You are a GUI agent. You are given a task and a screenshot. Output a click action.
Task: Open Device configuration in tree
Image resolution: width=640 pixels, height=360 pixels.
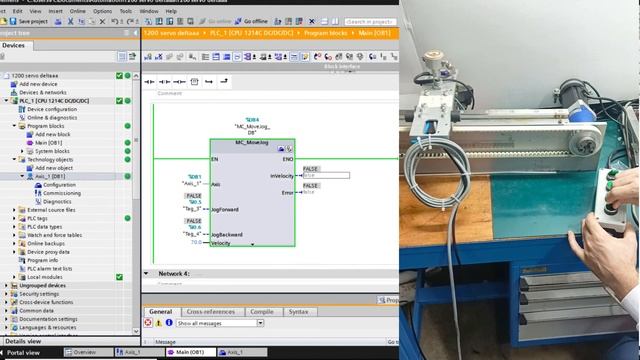(x=52, y=109)
